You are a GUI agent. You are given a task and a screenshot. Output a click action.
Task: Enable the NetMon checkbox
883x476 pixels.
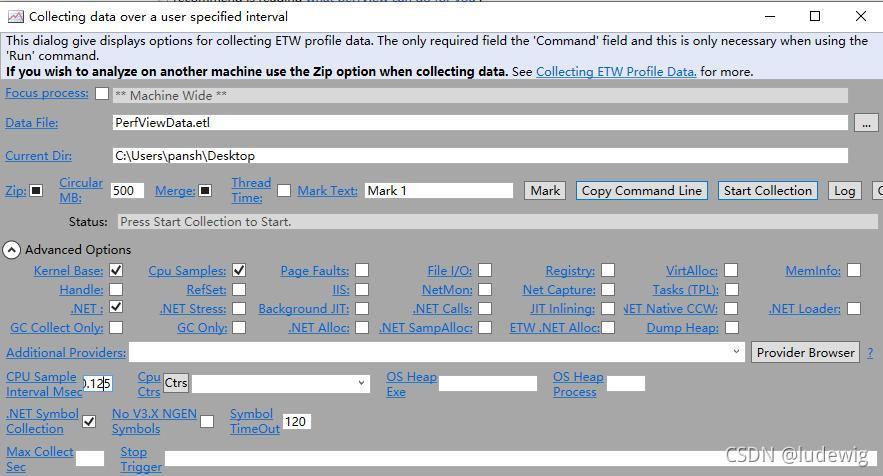pyautogui.click(x=485, y=290)
